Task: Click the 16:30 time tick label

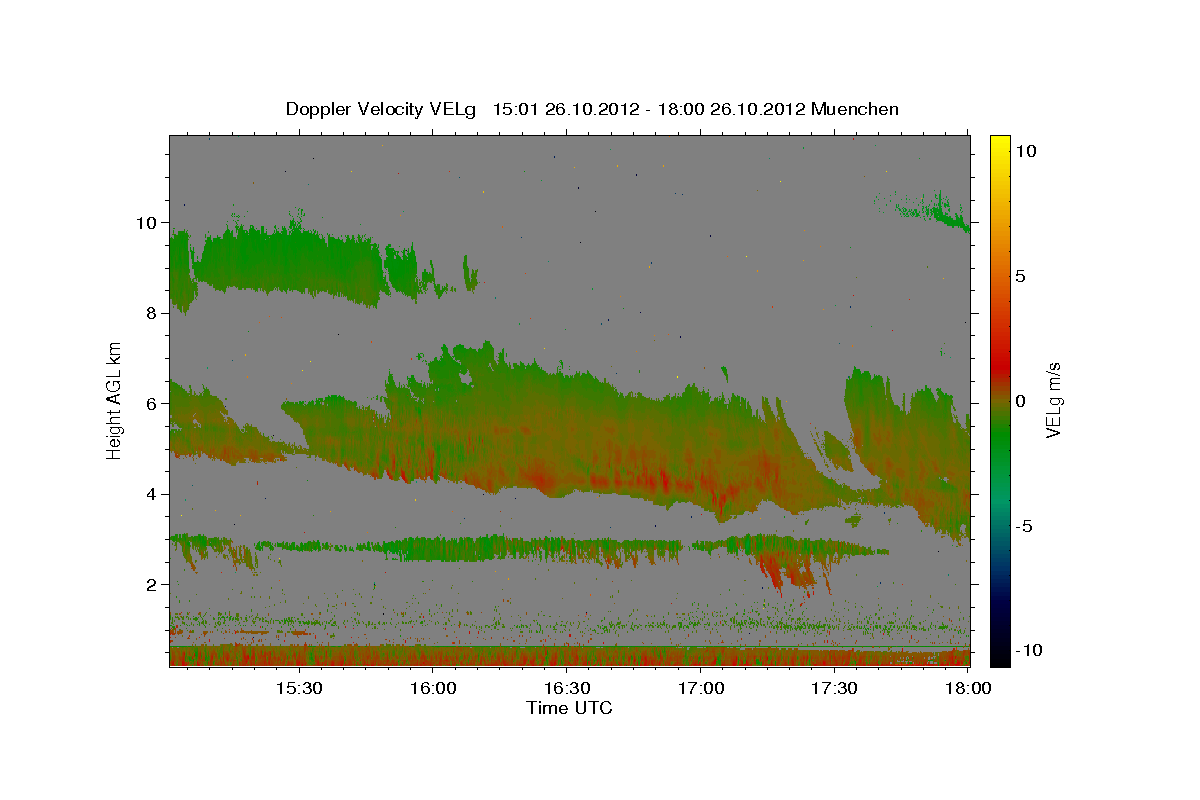Action: (566, 689)
